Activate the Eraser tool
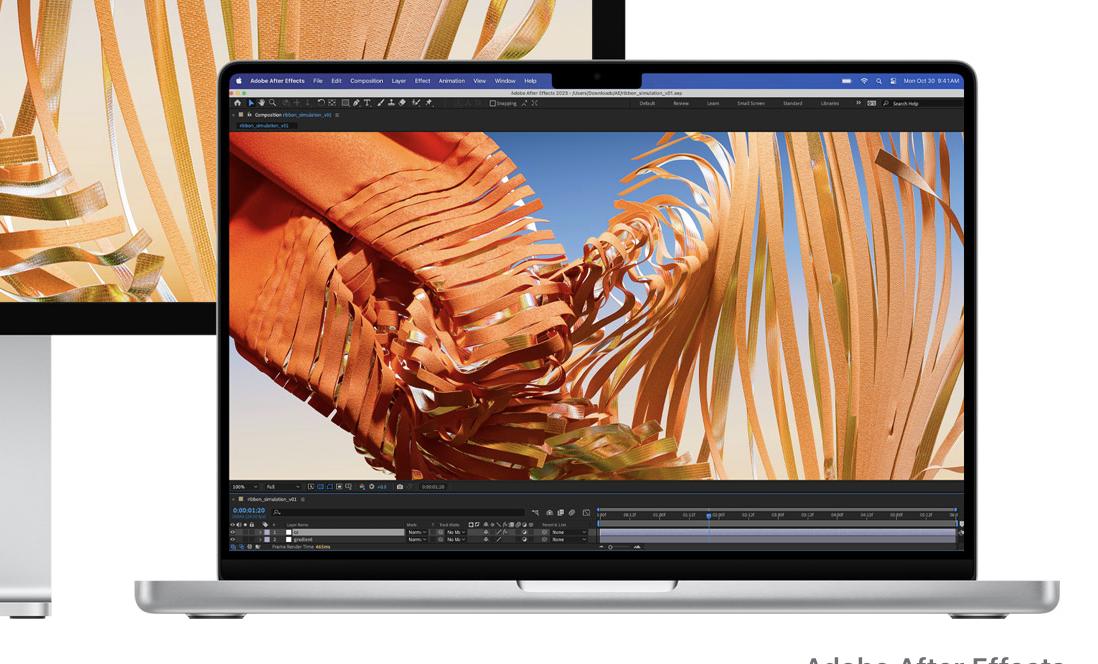Image resolution: width=1098 pixels, height=664 pixels. (x=400, y=102)
